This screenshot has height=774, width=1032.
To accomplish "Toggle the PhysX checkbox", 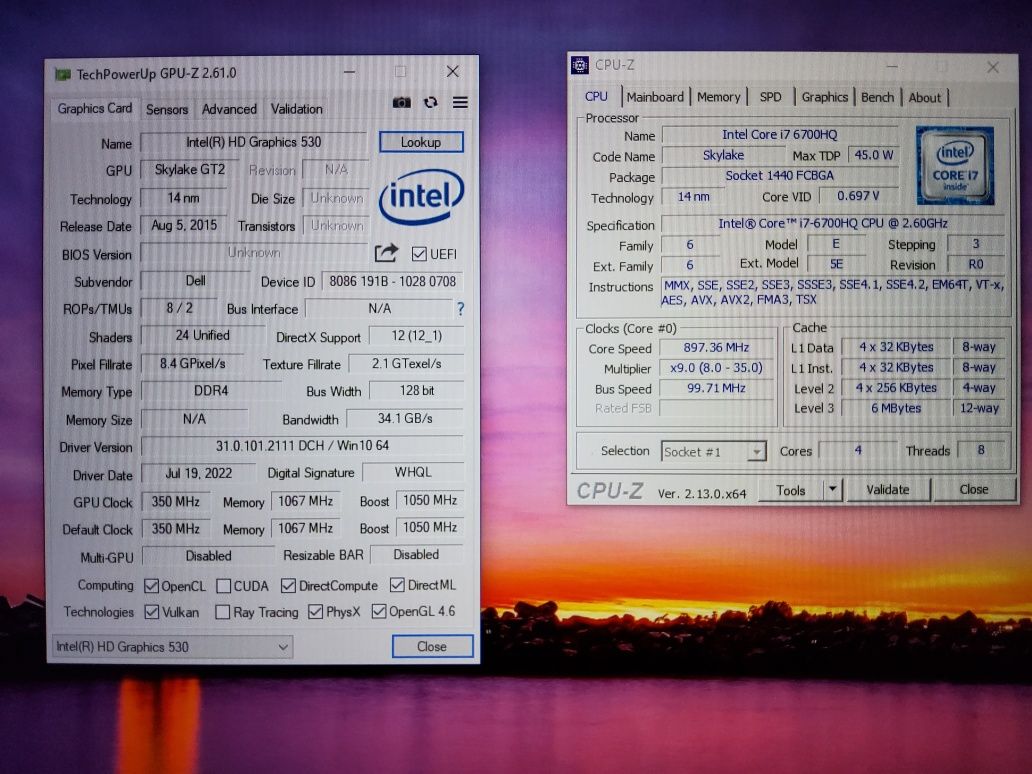I will pyautogui.click(x=315, y=611).
